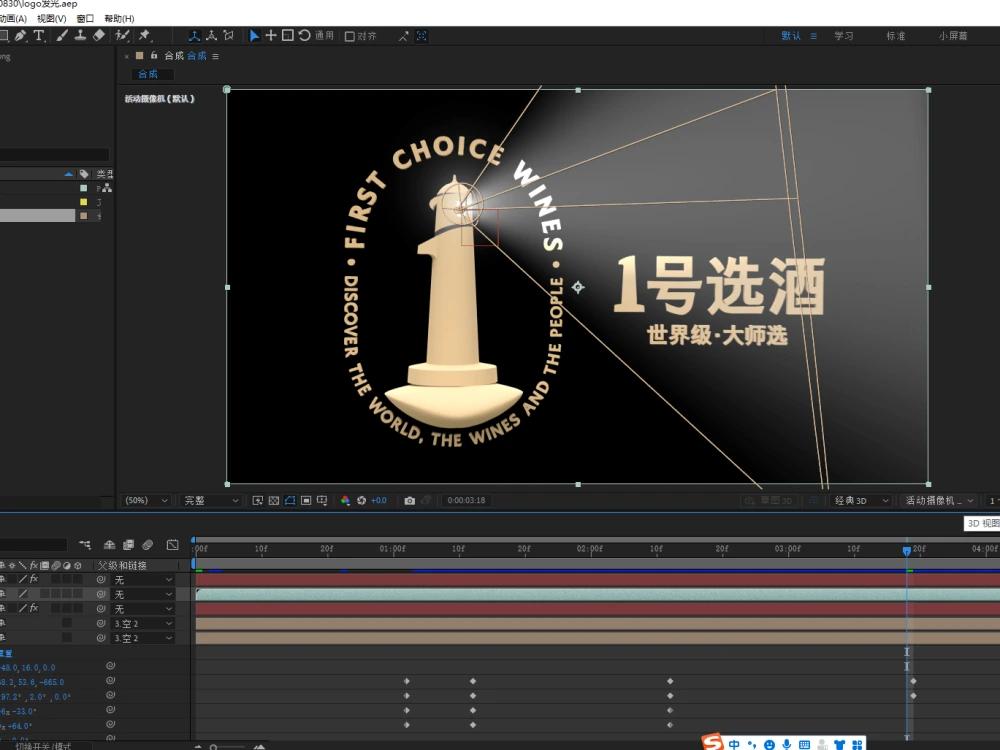Click the show channel RGB icon
The width and height of the screenshot is (1000, 750).
tap(345, 501)
